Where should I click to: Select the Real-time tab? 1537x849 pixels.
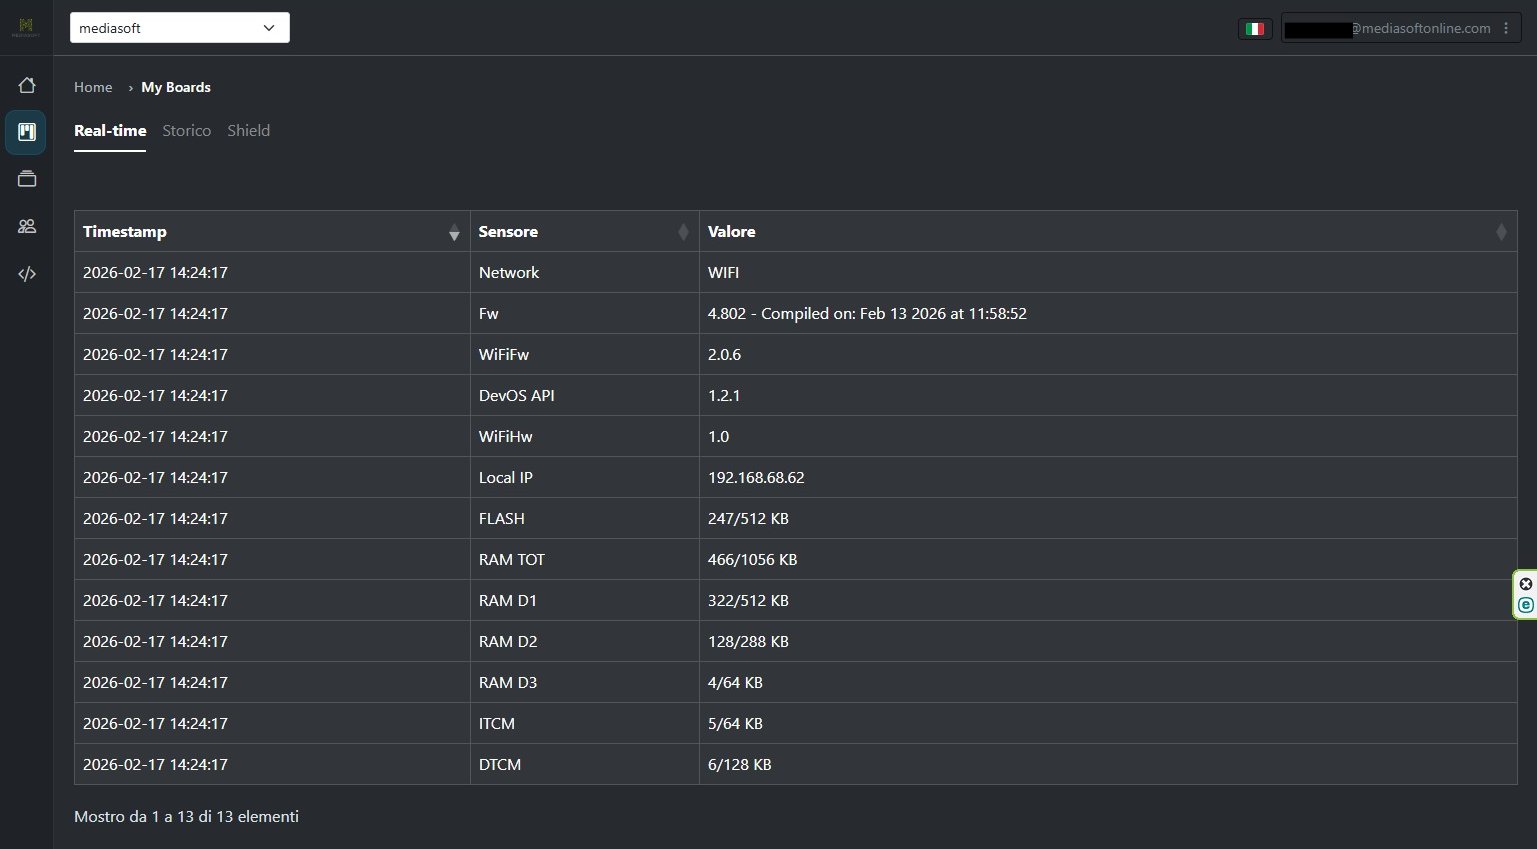110,131
